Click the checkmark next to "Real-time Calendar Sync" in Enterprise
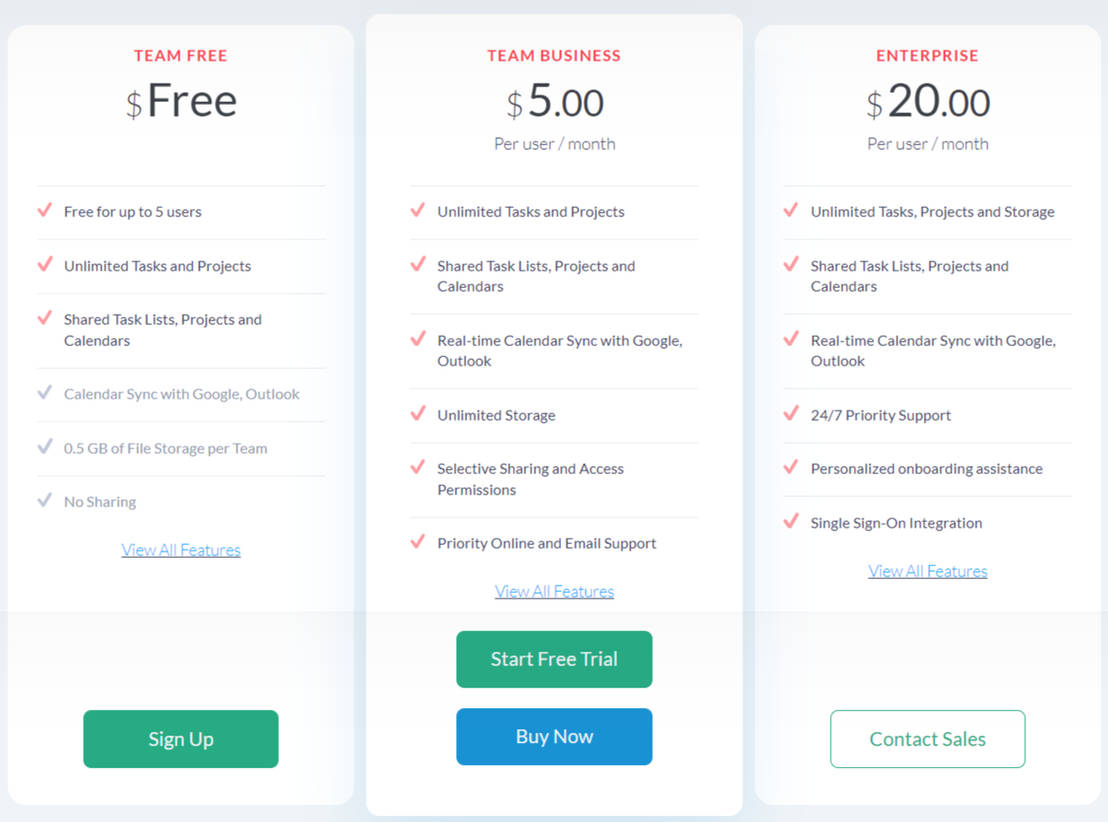Image resolution: width=1108 pixels, height=822 pixels. pos(791,341)
